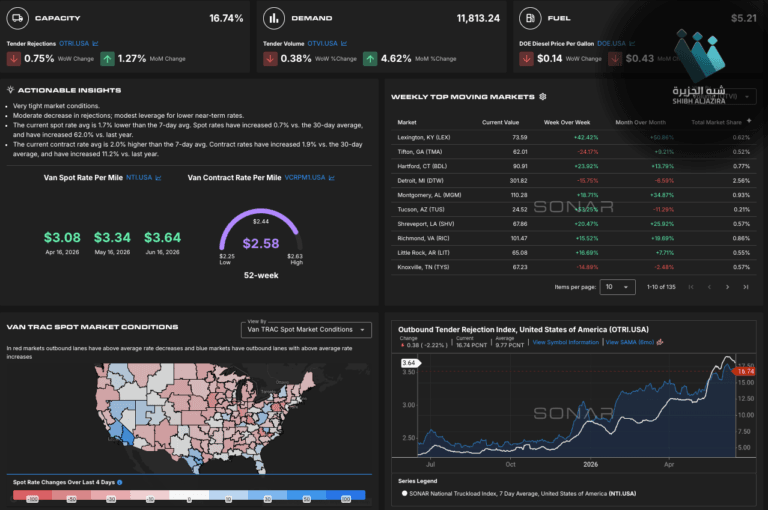
Task: Select Montgomery, AL (MGM) market row
Action: (574, 195)
